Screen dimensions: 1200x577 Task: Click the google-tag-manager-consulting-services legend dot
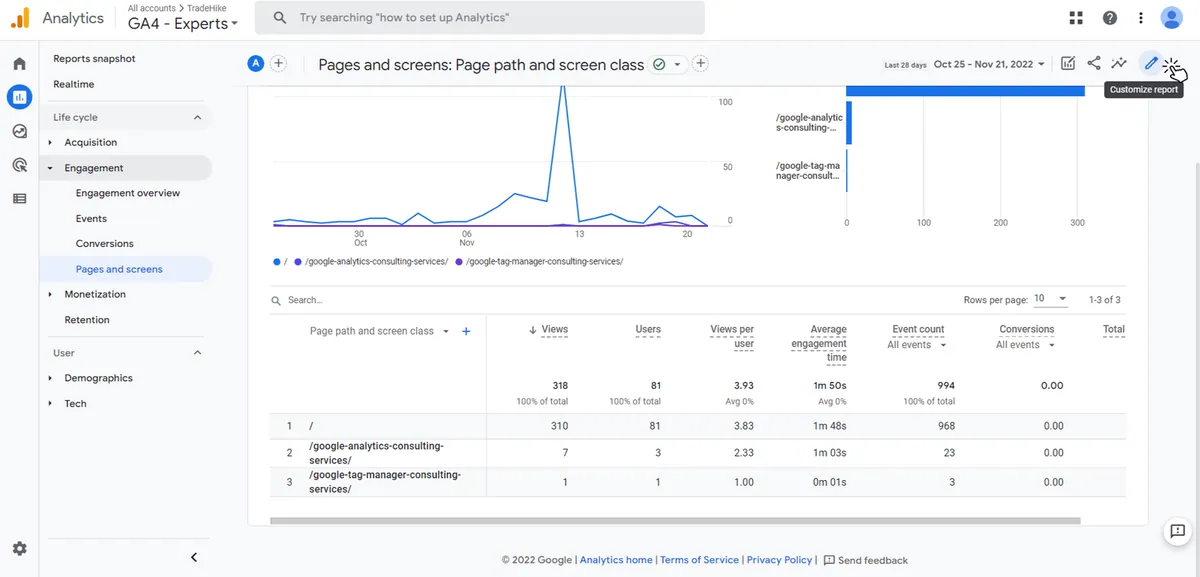coord(459,261)
